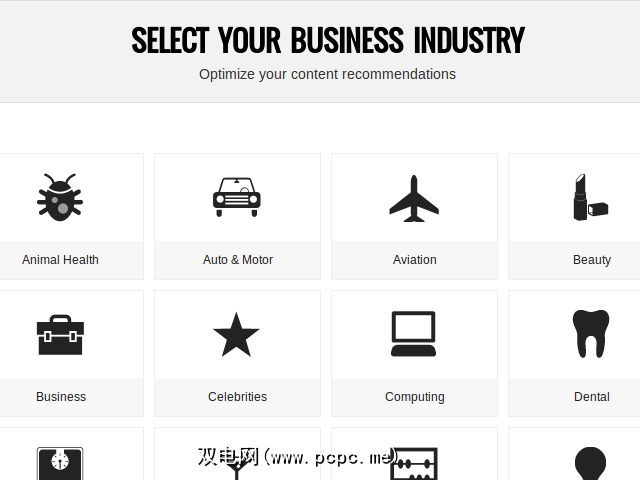
Task: Choose the tooth icon for Dental
Action: [590, 334]
